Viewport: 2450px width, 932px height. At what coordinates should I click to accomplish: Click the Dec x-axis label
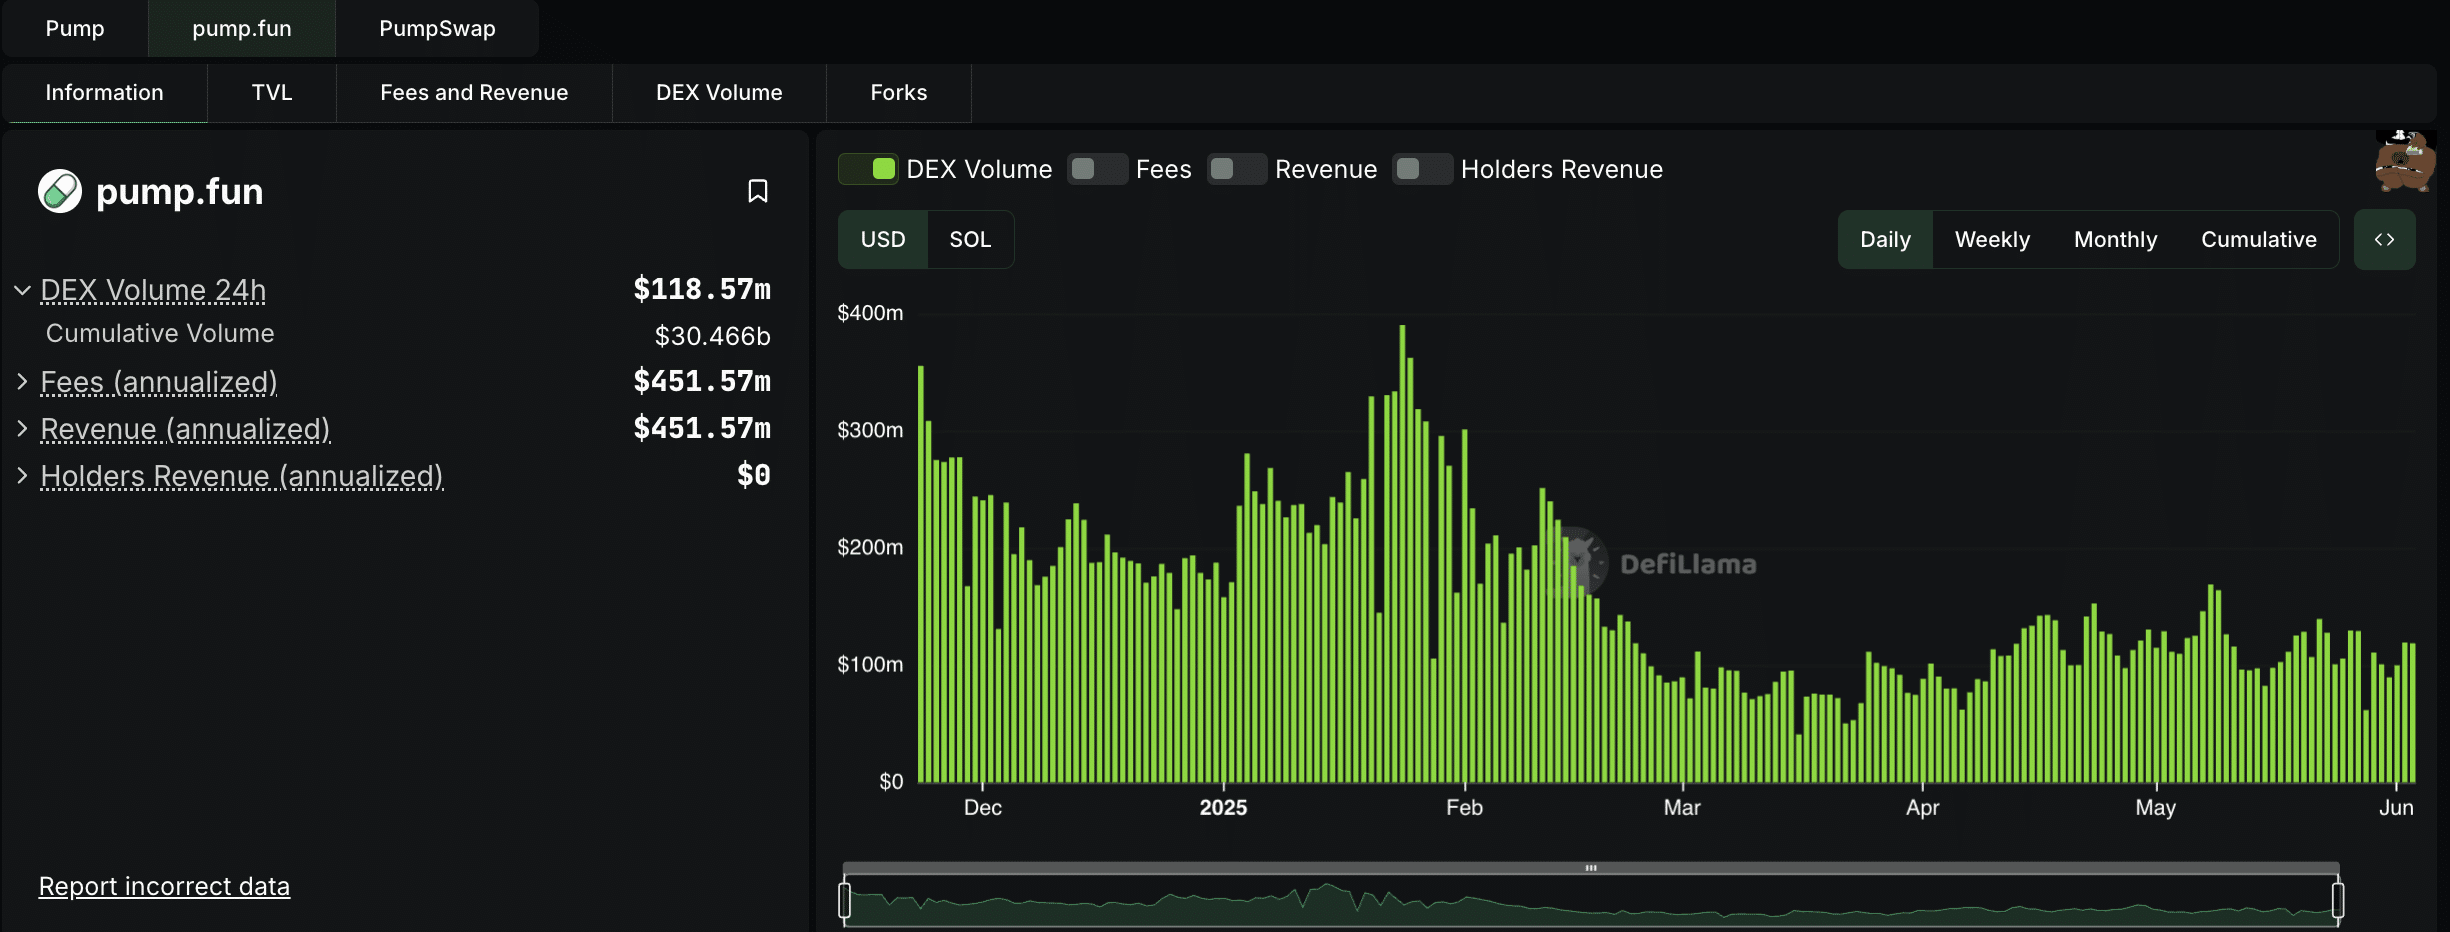tap(982, 808)
